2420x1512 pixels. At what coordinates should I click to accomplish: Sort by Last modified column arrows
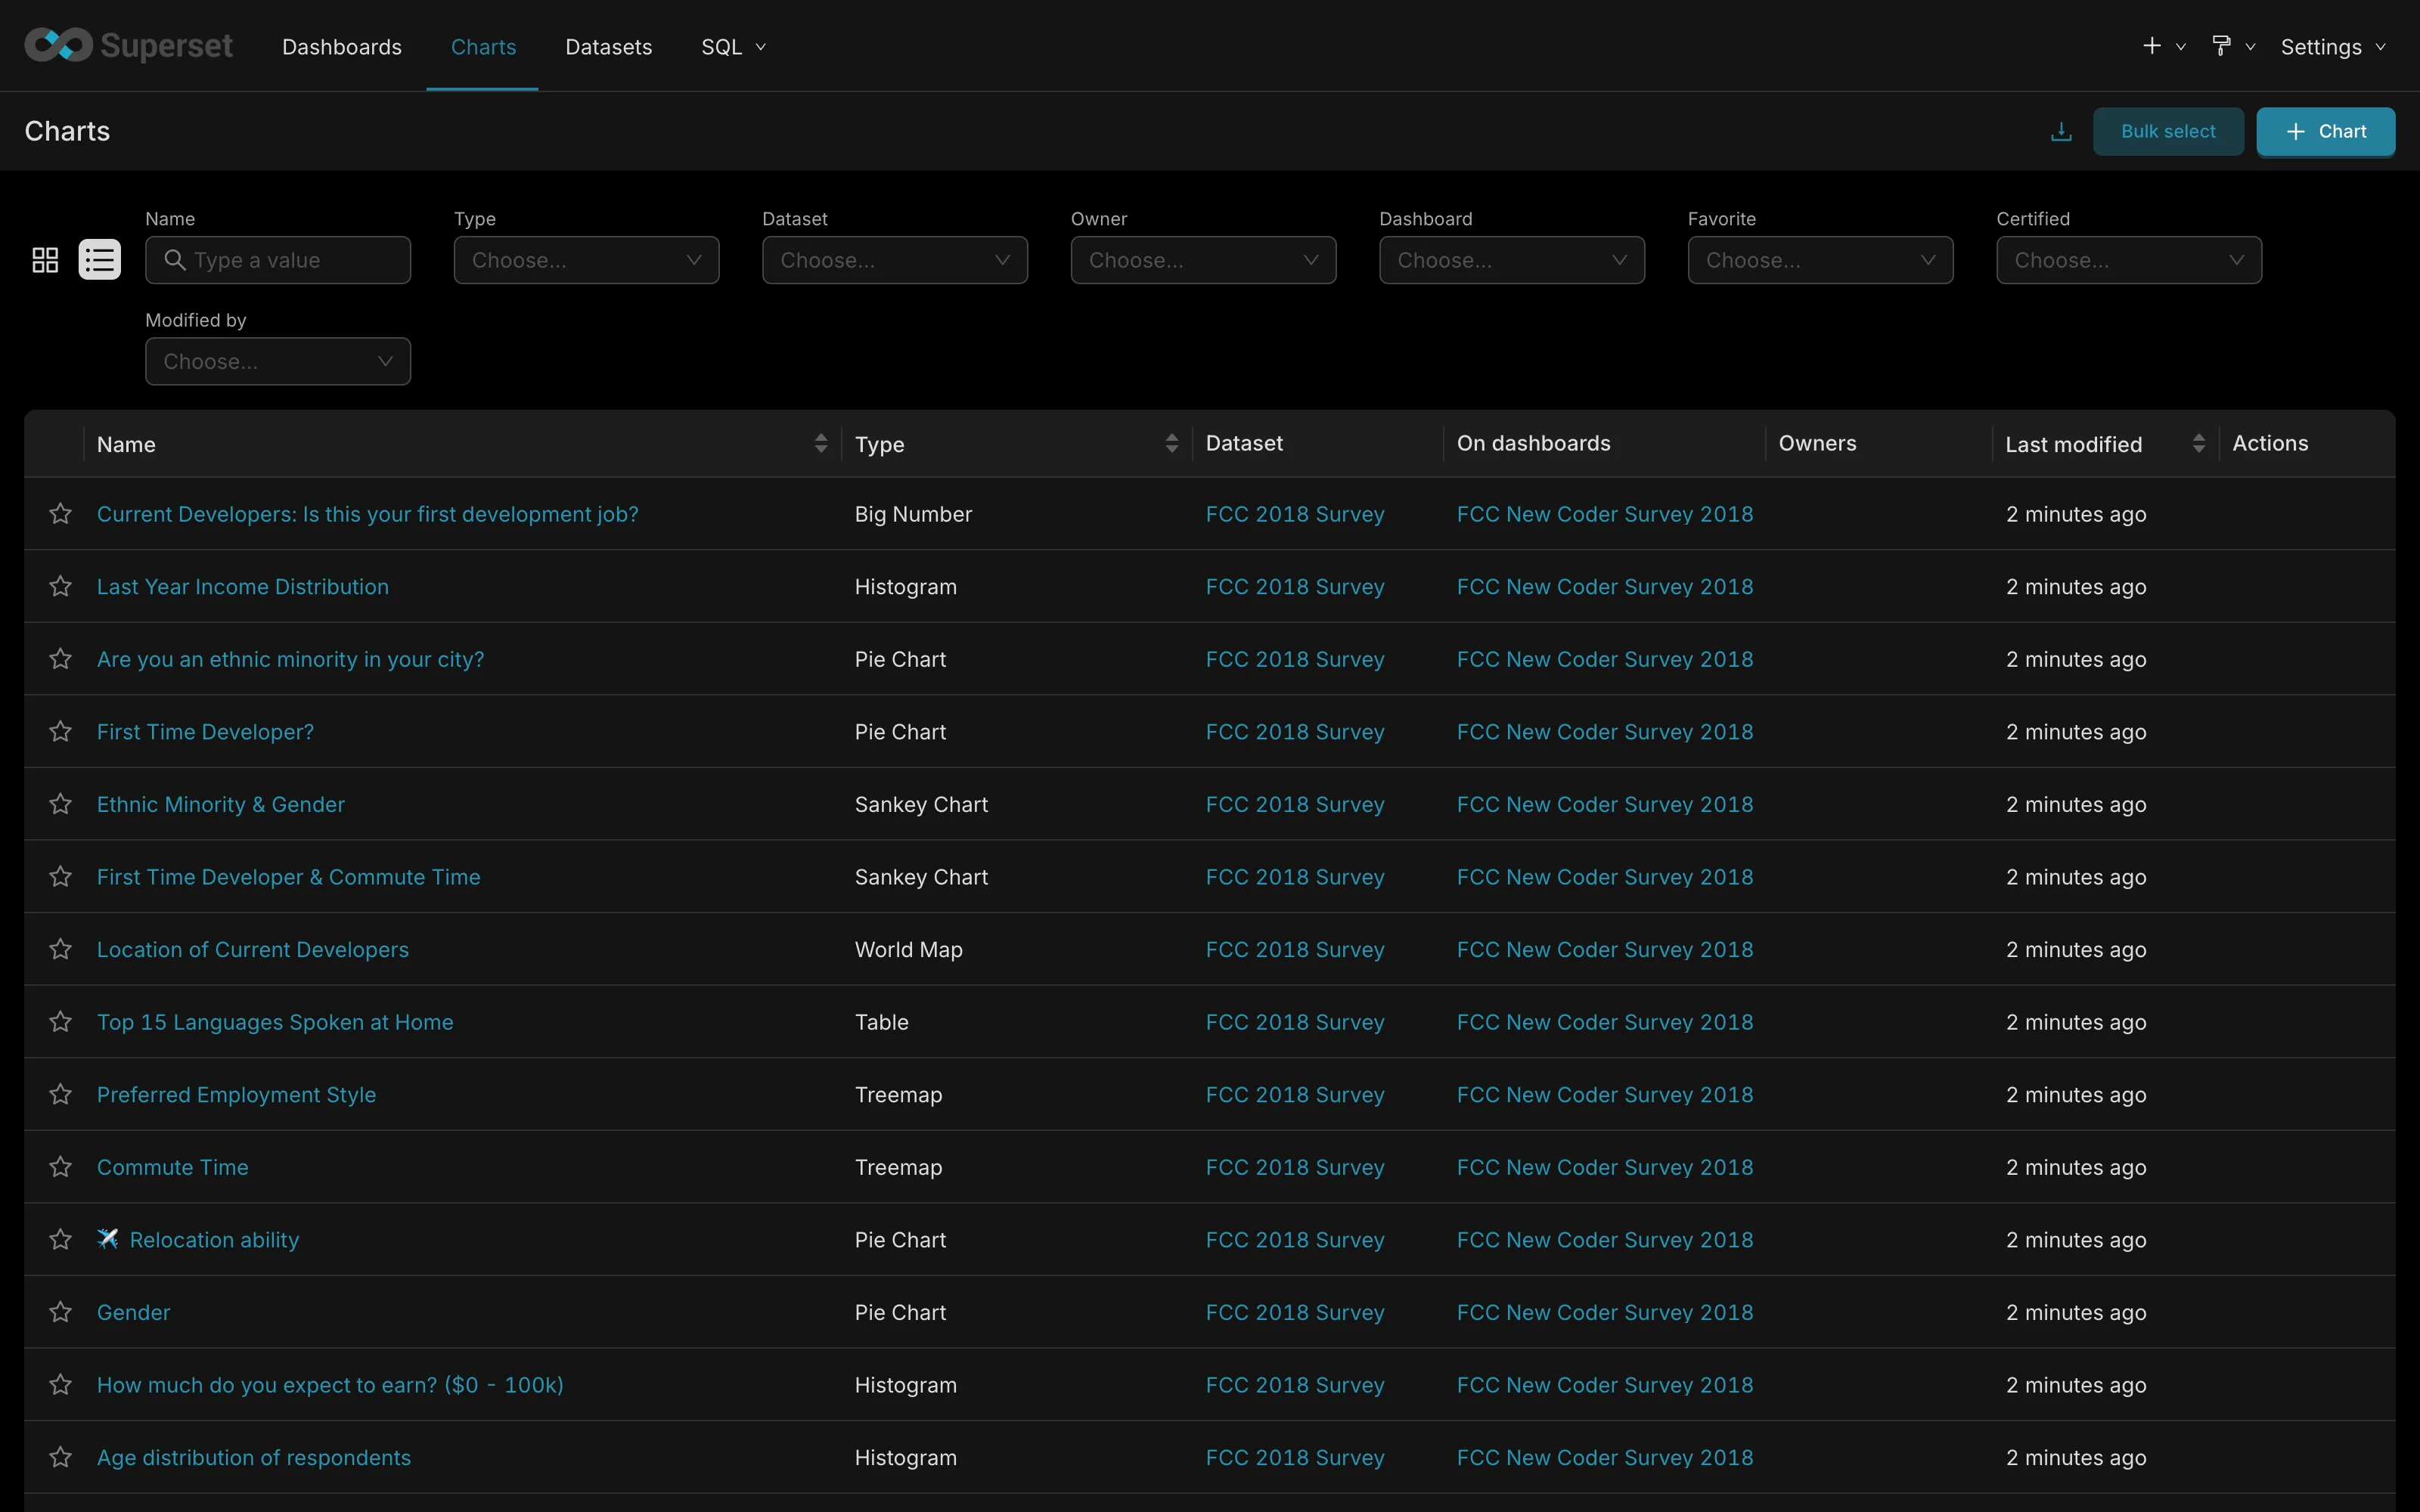2199,443
